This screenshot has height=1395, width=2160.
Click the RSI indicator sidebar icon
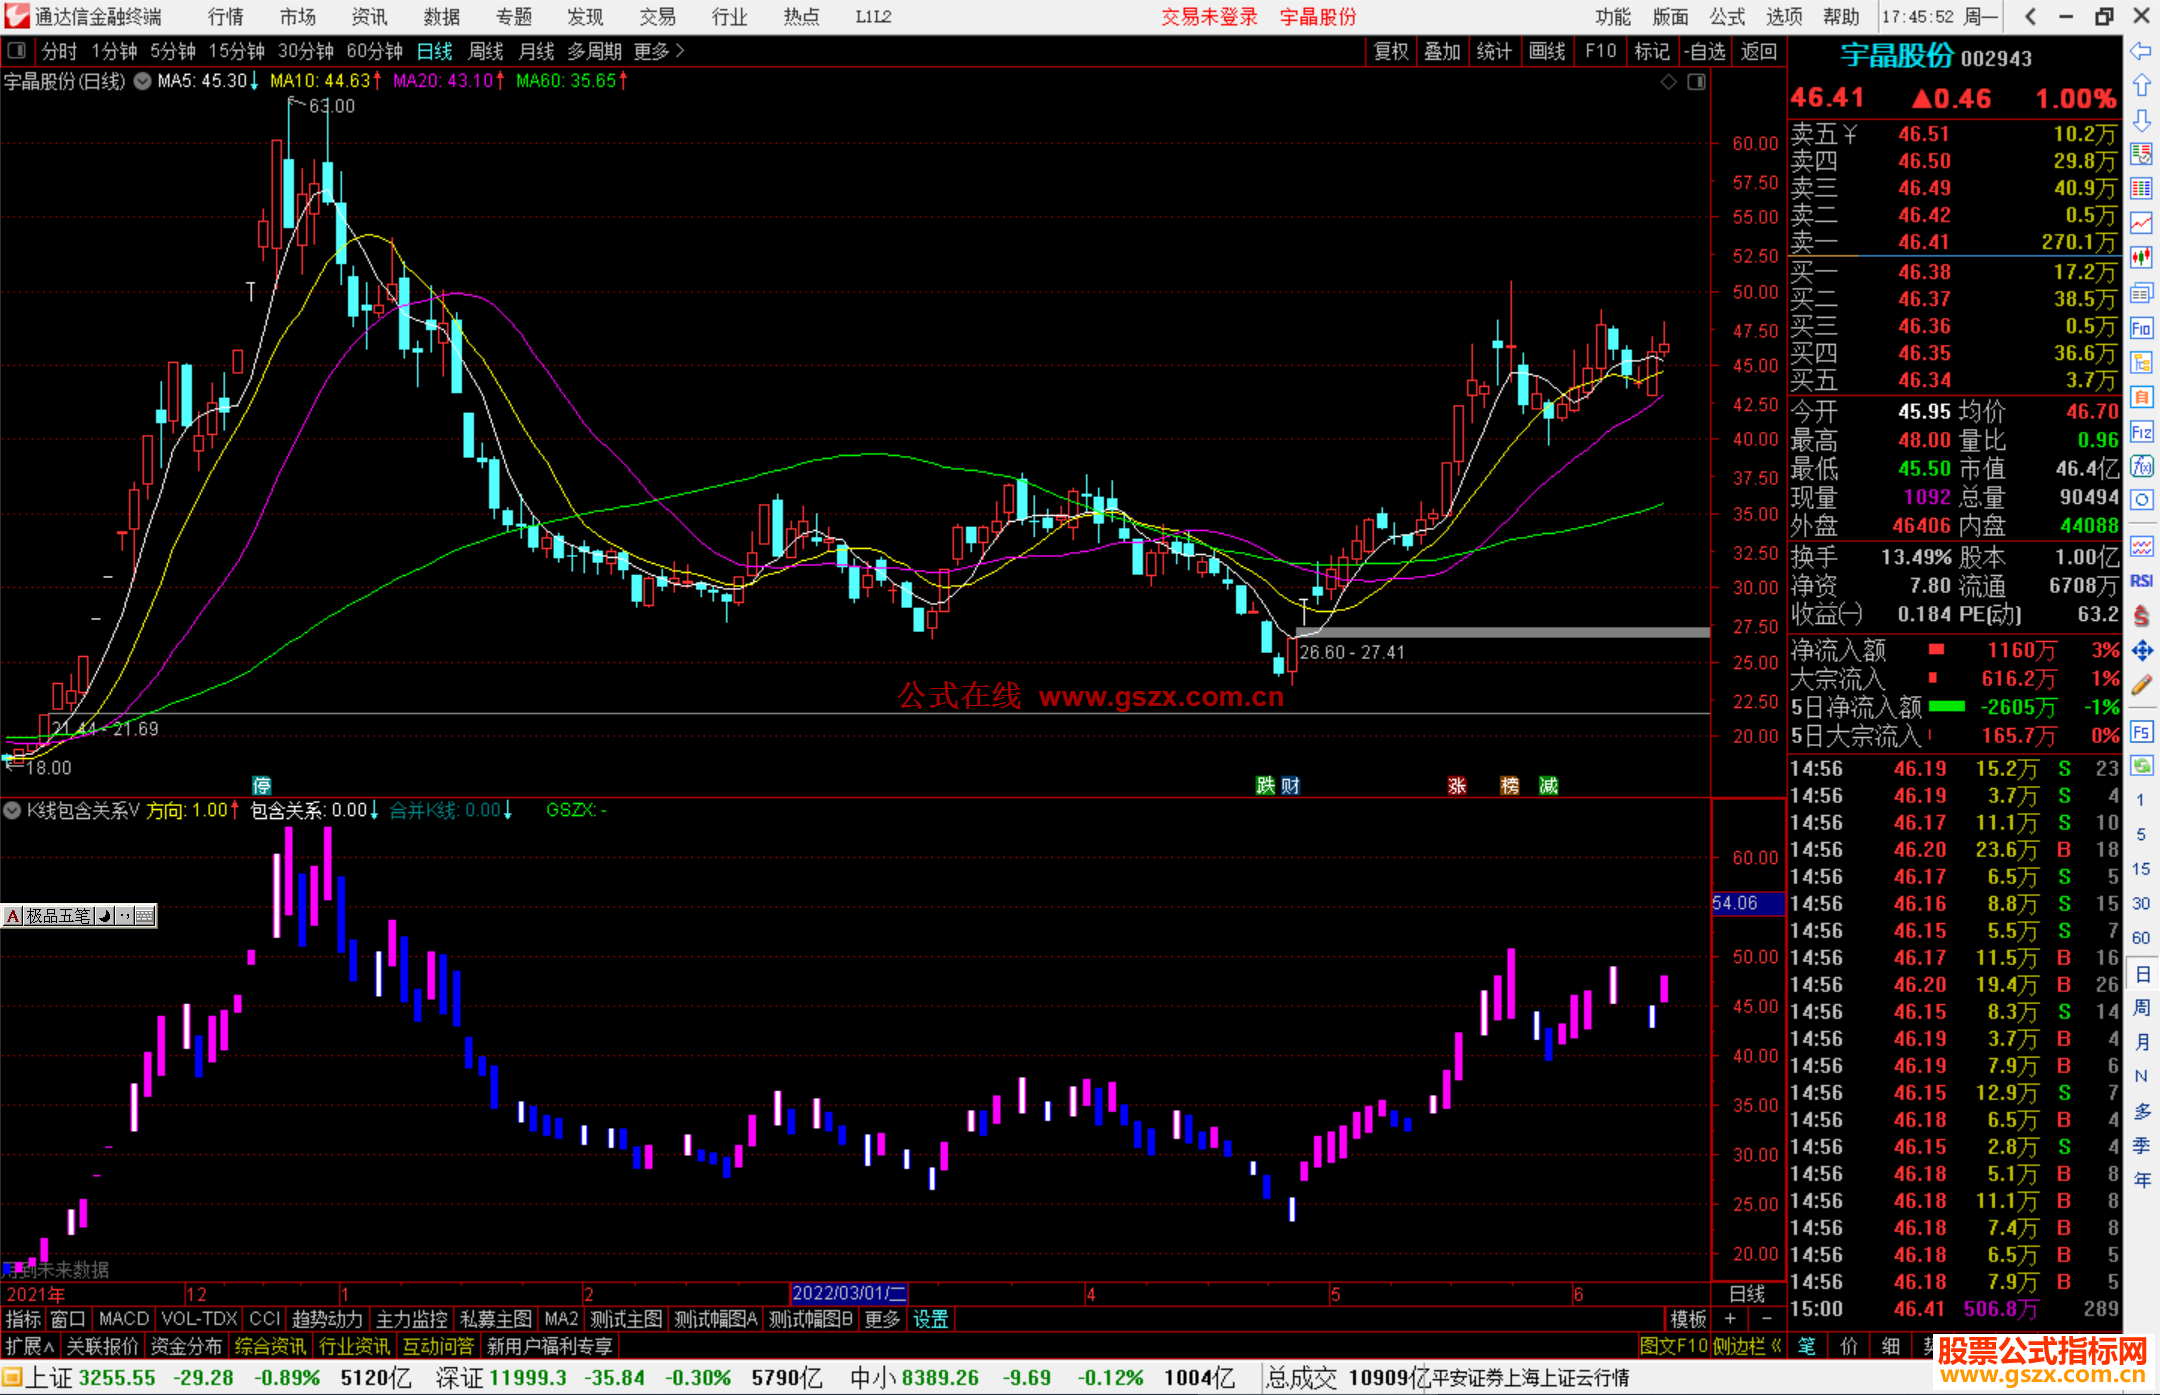[2141, 581]
